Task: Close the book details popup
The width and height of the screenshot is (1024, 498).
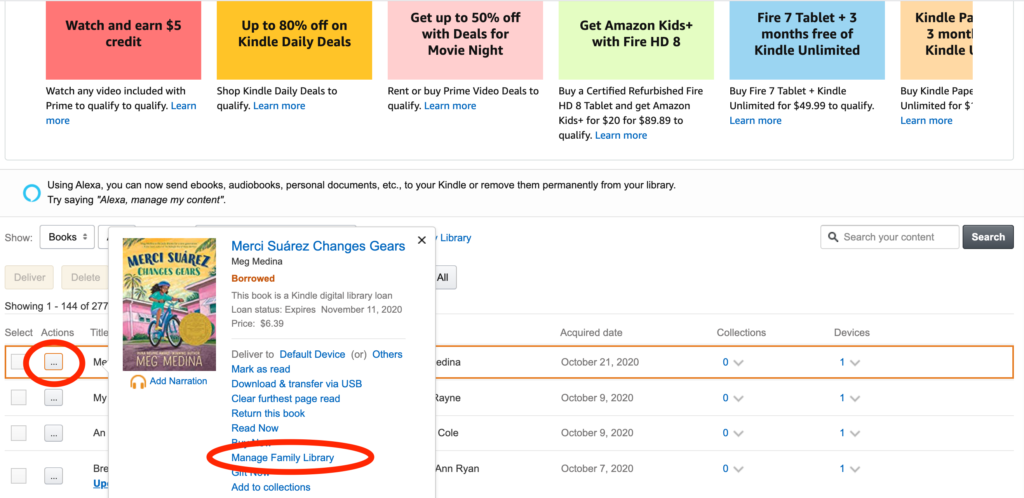Action: tap(422, 240)
